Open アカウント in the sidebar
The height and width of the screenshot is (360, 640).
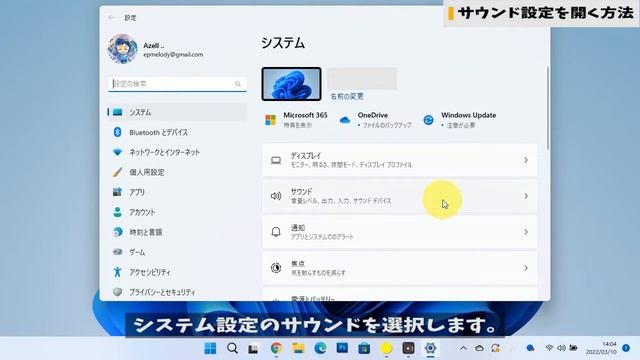177,212
